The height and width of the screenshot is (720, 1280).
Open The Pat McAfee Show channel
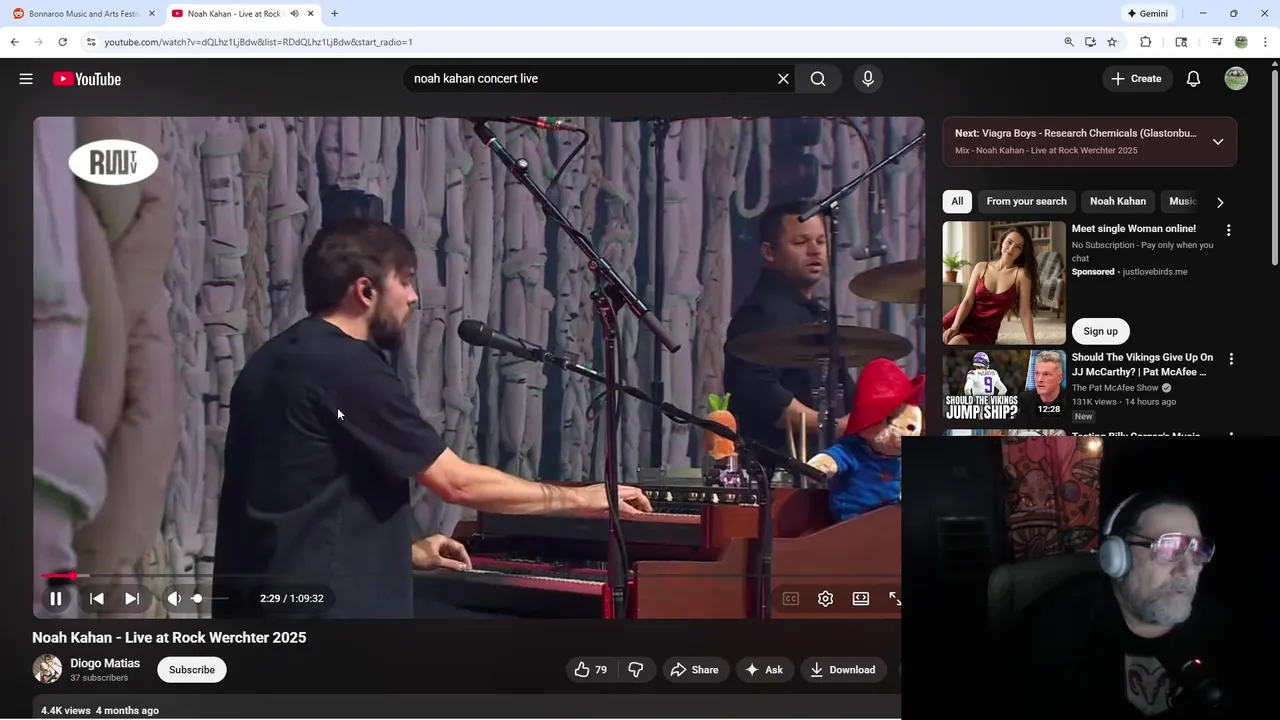coord(1115,388)
